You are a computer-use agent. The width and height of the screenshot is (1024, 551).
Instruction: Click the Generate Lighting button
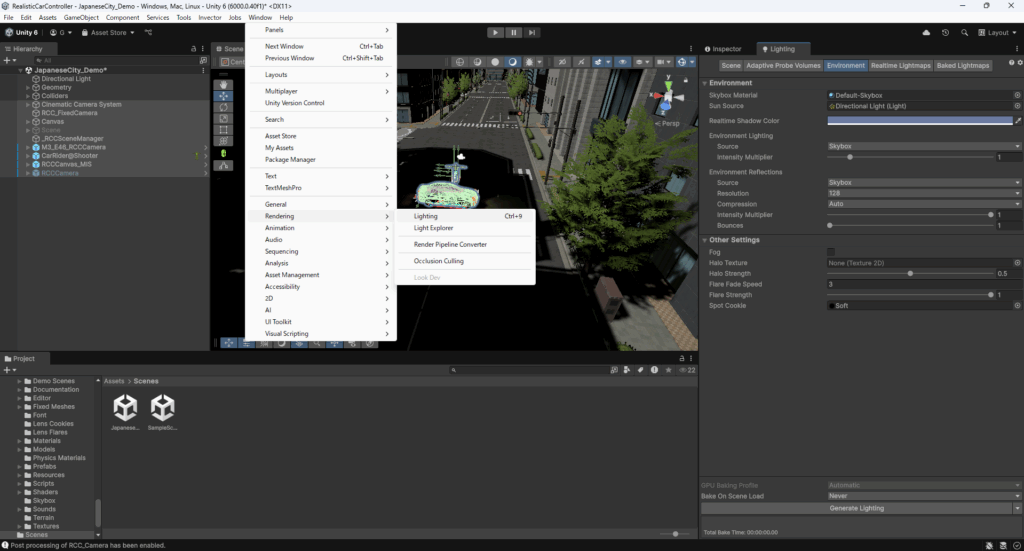point(856,508)
